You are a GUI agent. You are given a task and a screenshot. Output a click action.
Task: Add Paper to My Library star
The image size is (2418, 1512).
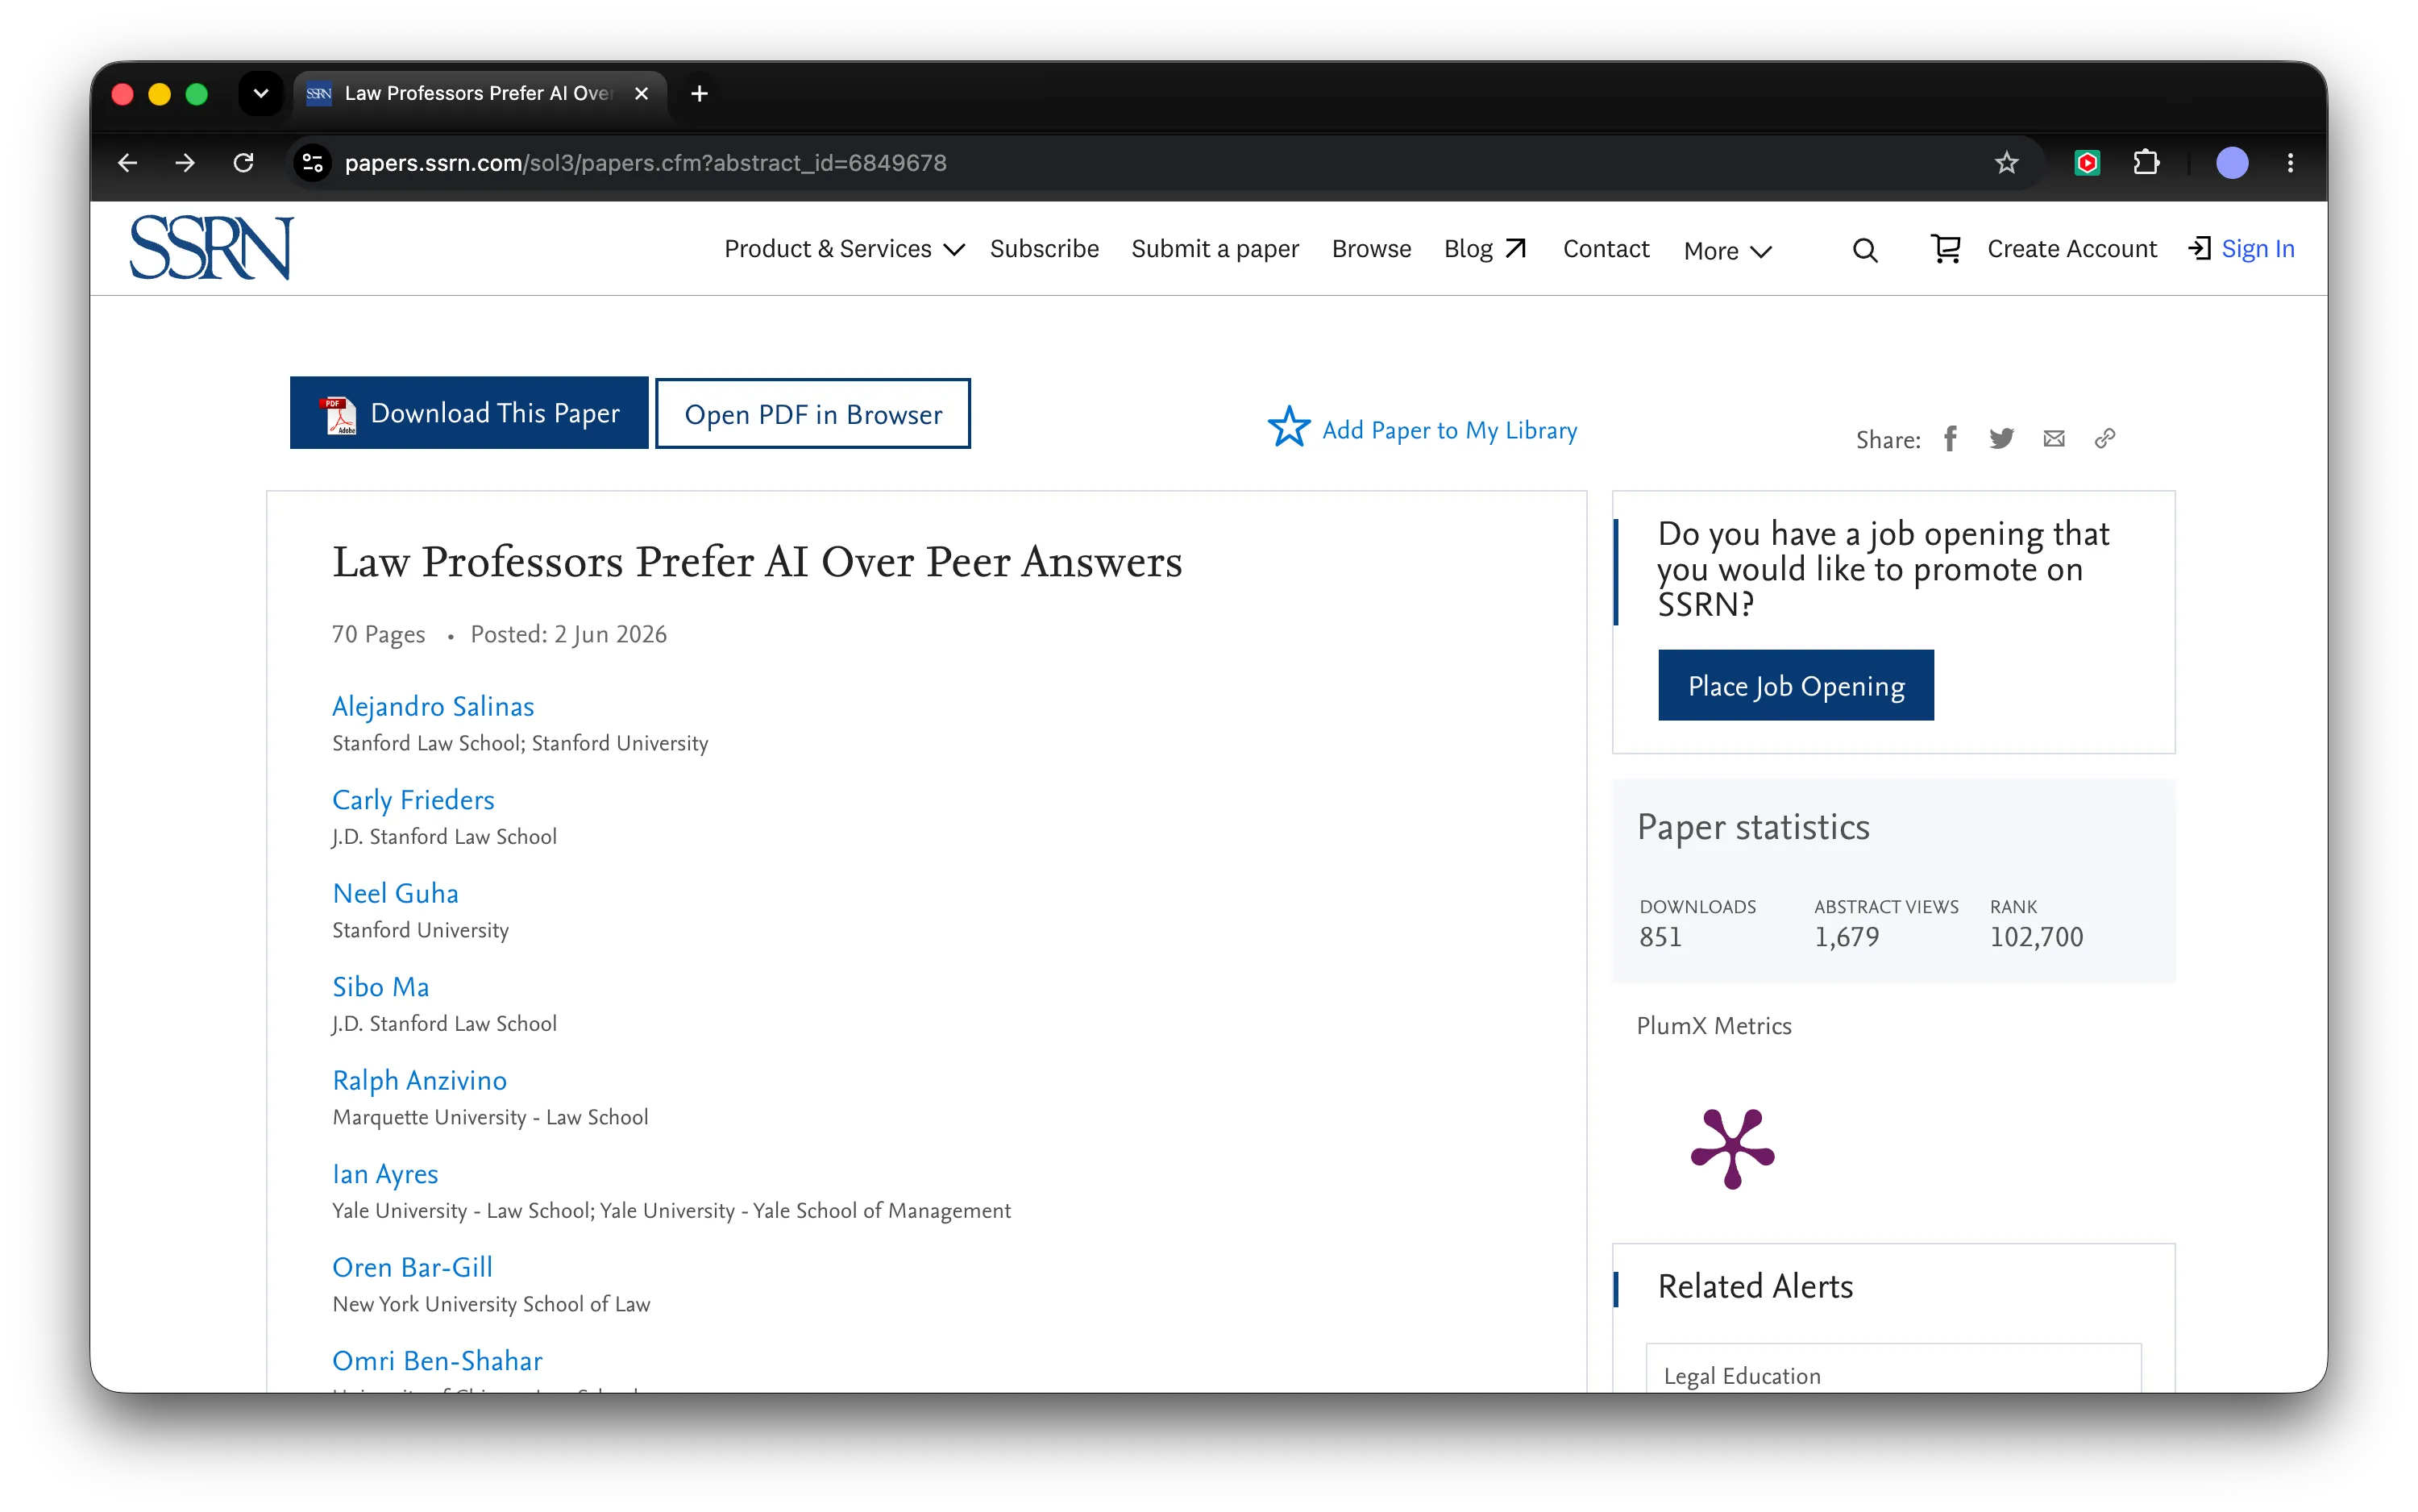tap(1289, 428)
